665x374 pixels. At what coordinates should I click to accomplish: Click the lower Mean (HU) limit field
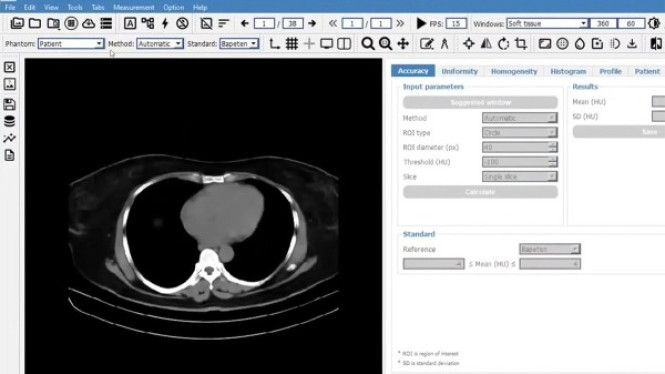433,264
